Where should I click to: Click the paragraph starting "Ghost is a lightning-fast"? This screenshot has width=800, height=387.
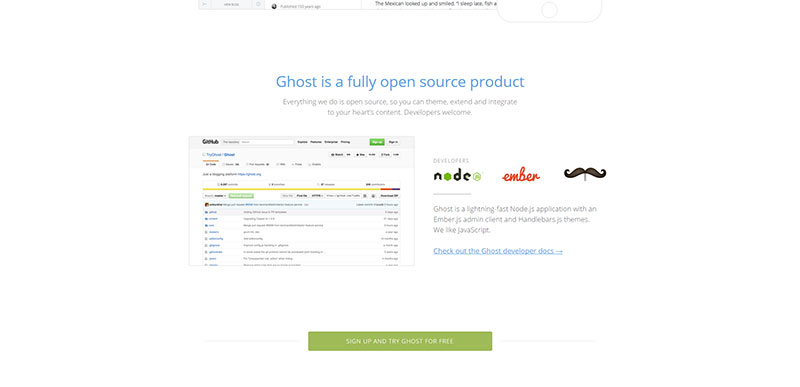(515, 219)
